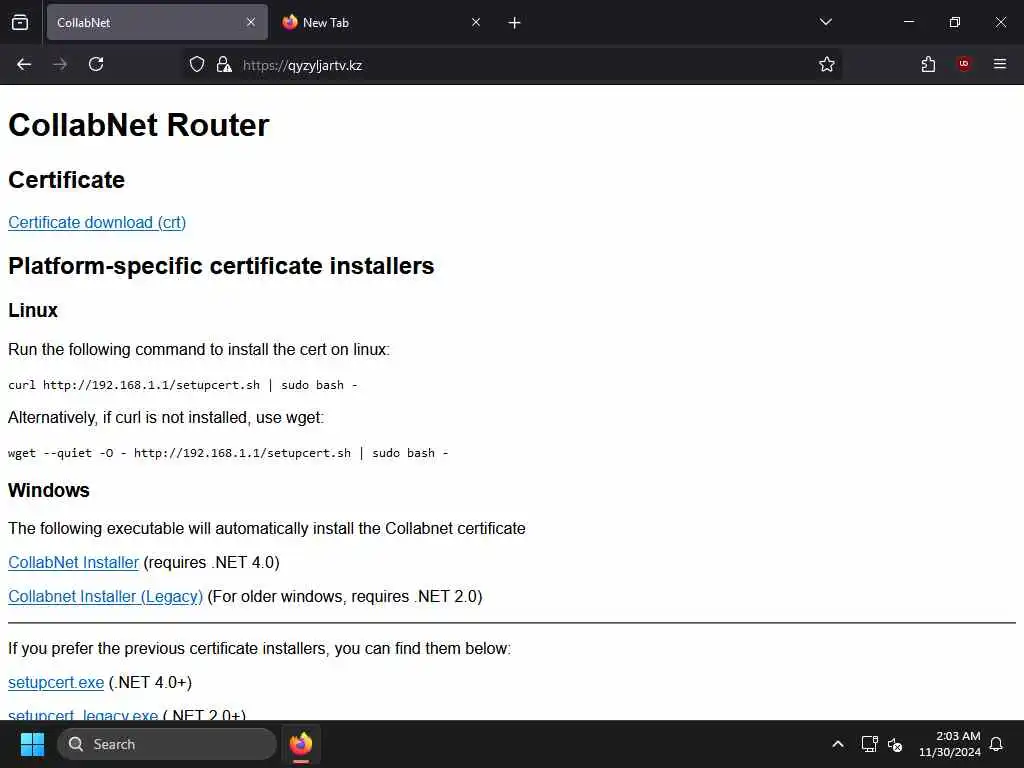Image resolution: width=1024 pixels, height=768 pixels.
Task: Open Firefox application hamburger menu
Action: pyautogui.click(x=1000, y=64)
